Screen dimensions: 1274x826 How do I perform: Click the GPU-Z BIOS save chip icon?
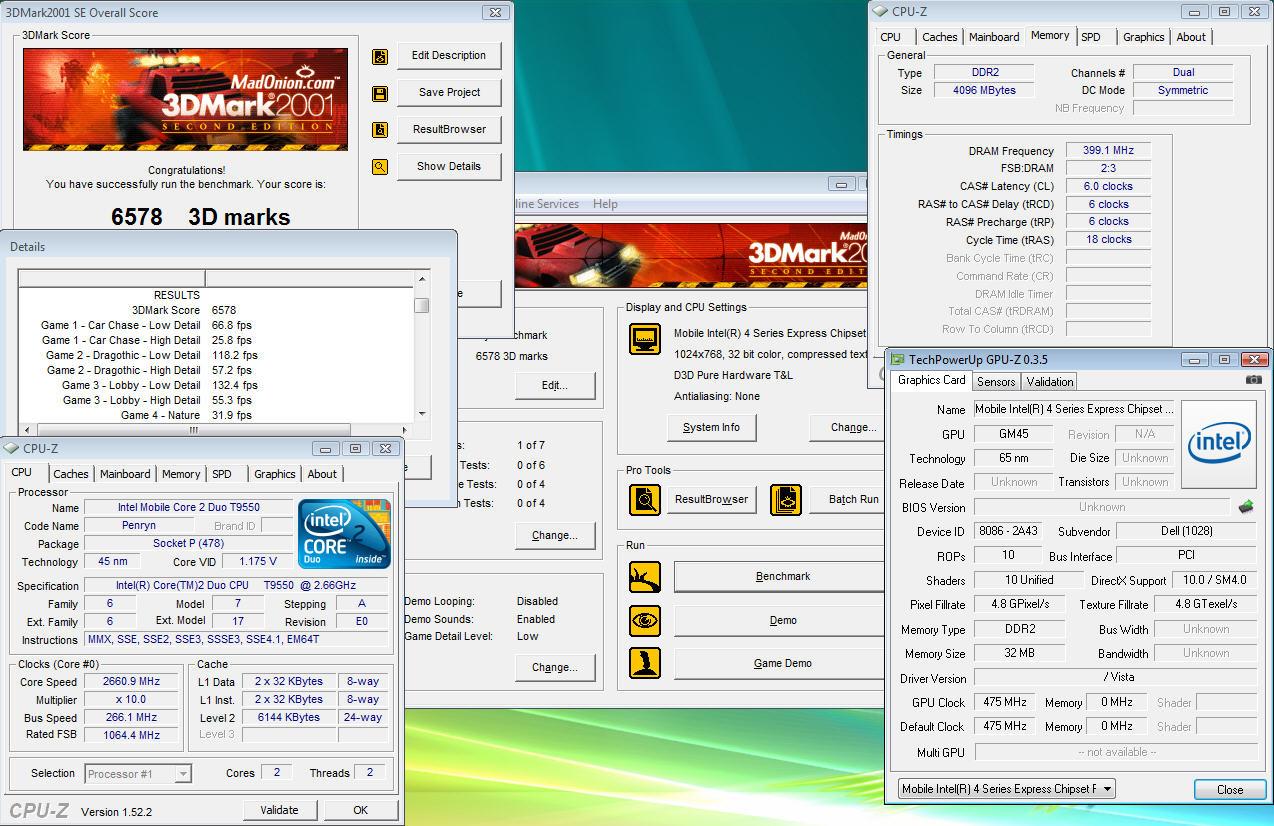[x=1246, y=507]
